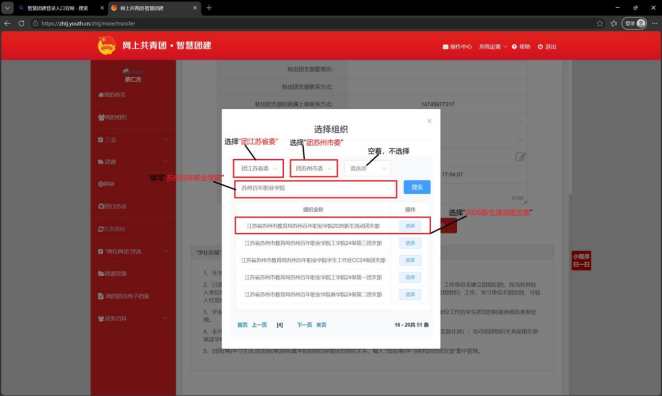Click the browser address bar URL
Screen dimensions: 662x396
pyautogui.click(x=88, y=24)
